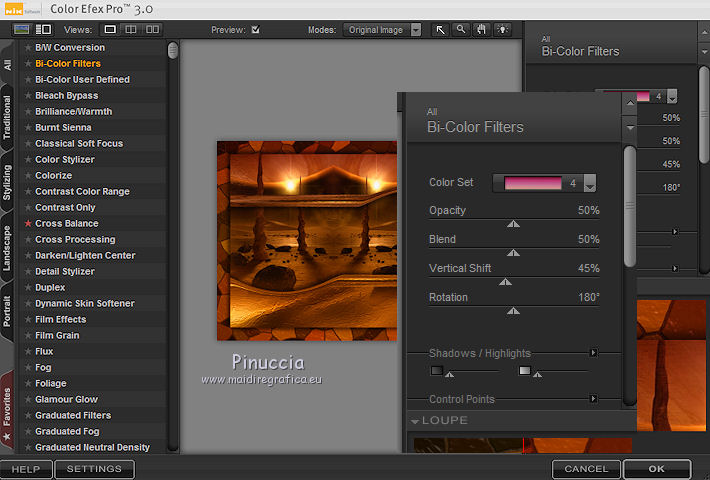Select the Film Grain filter
The image size is (710, 480).
click(x=58, y=336)
